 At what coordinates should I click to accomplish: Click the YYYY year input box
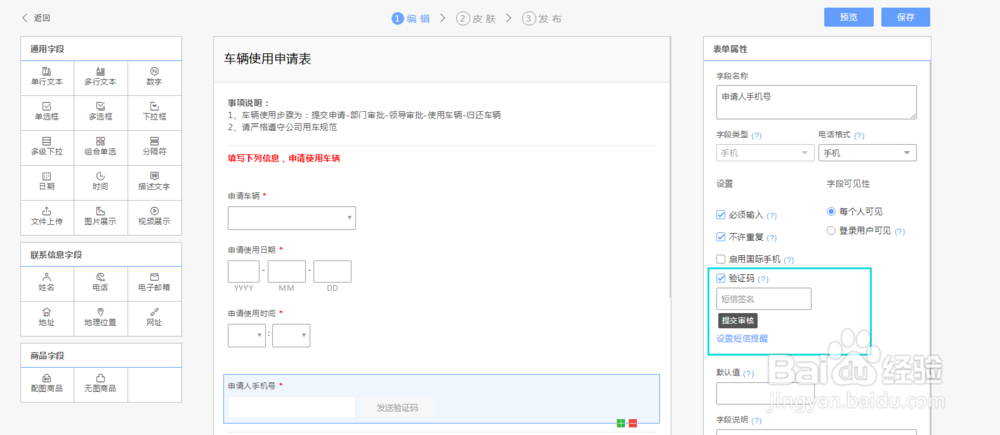(244, 272)
